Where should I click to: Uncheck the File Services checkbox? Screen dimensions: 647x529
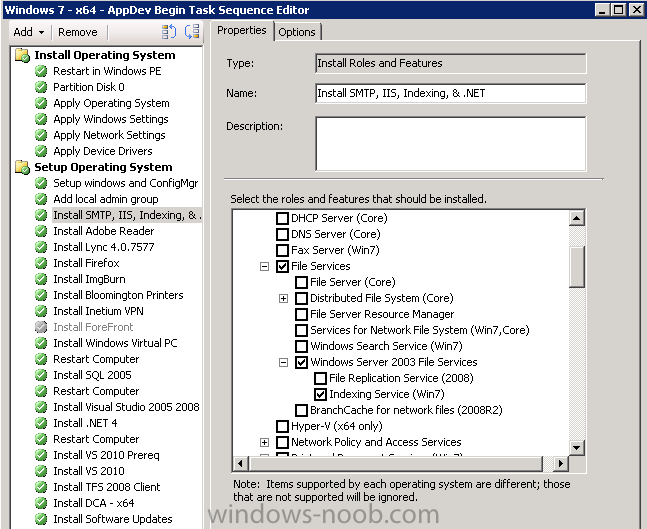(282, 267)
